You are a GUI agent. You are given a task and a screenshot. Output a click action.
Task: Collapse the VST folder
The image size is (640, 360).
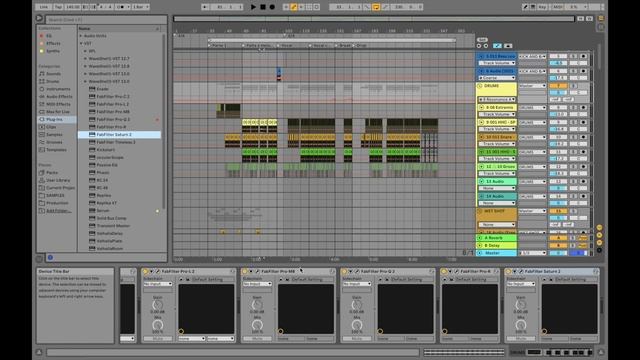[81, 43]
